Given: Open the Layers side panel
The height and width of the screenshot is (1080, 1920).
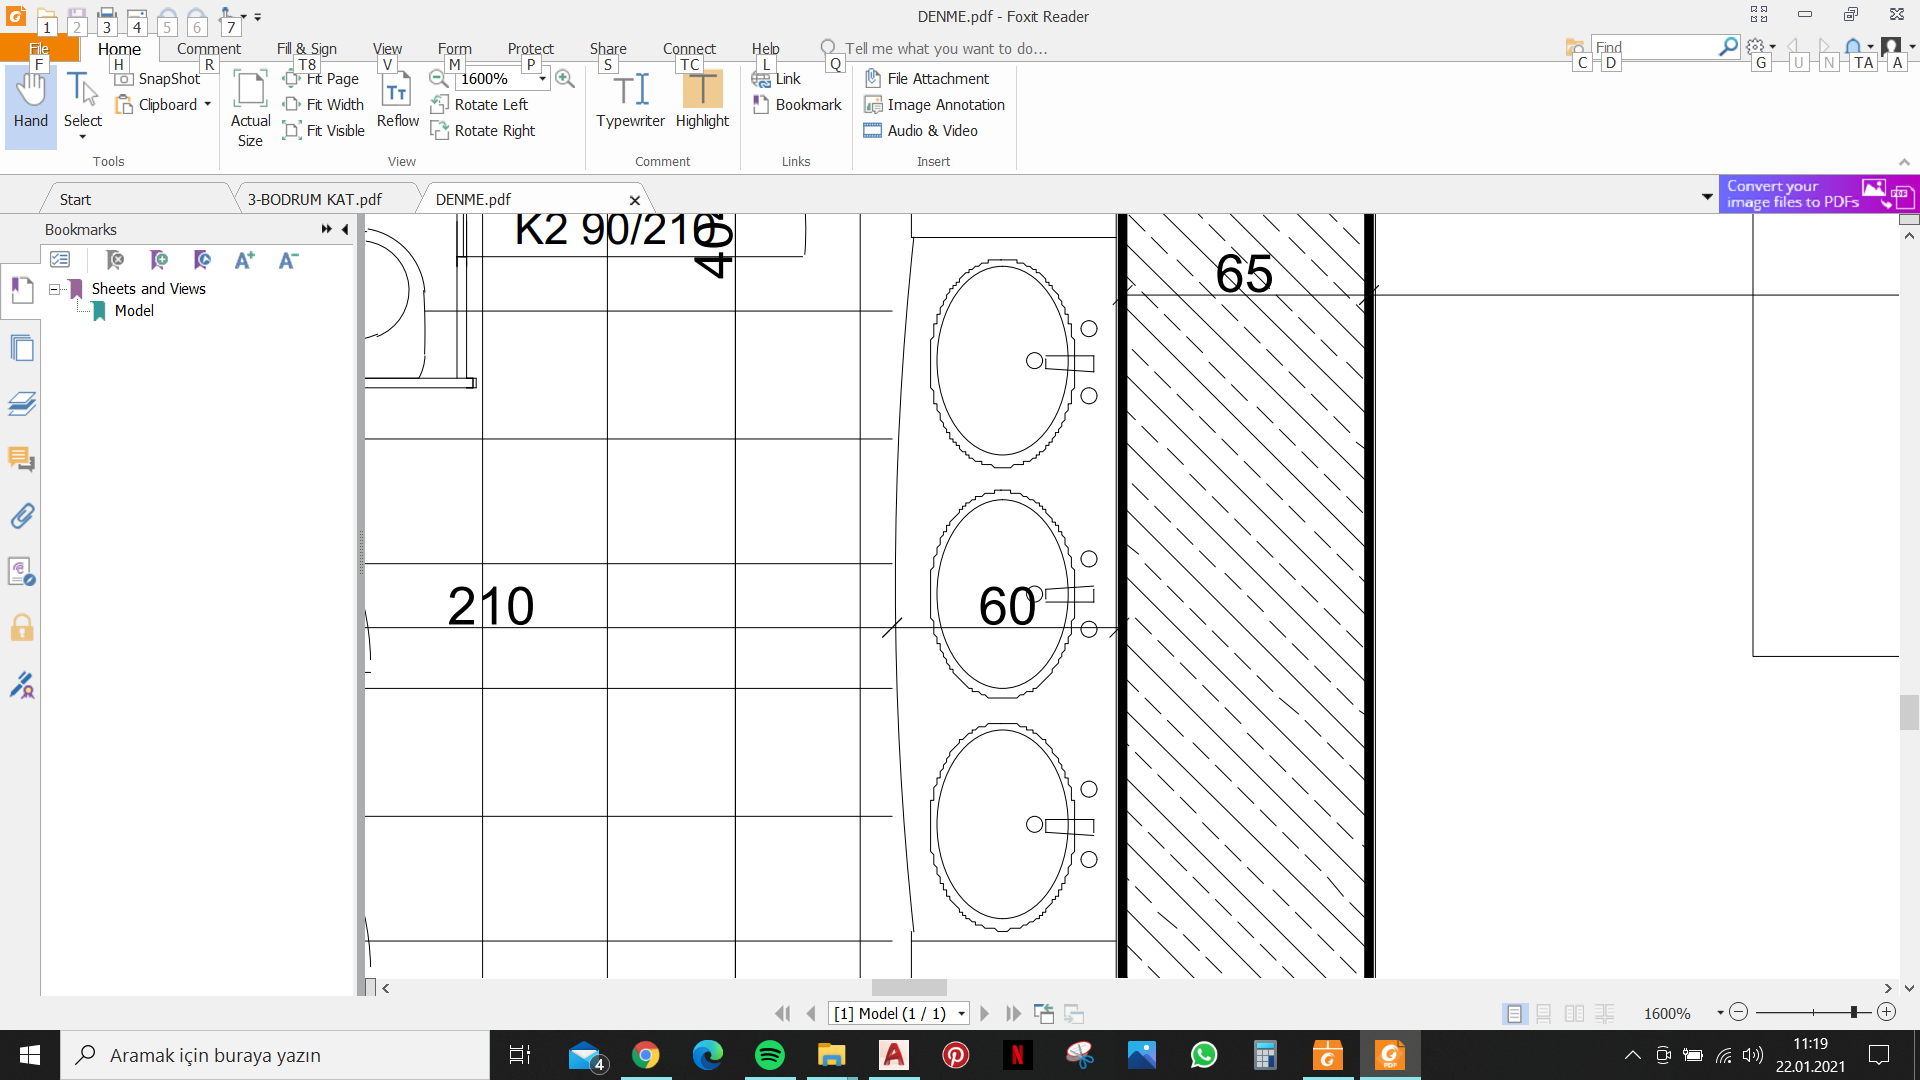Looking at the screenshot, I should tap(21, 404).
